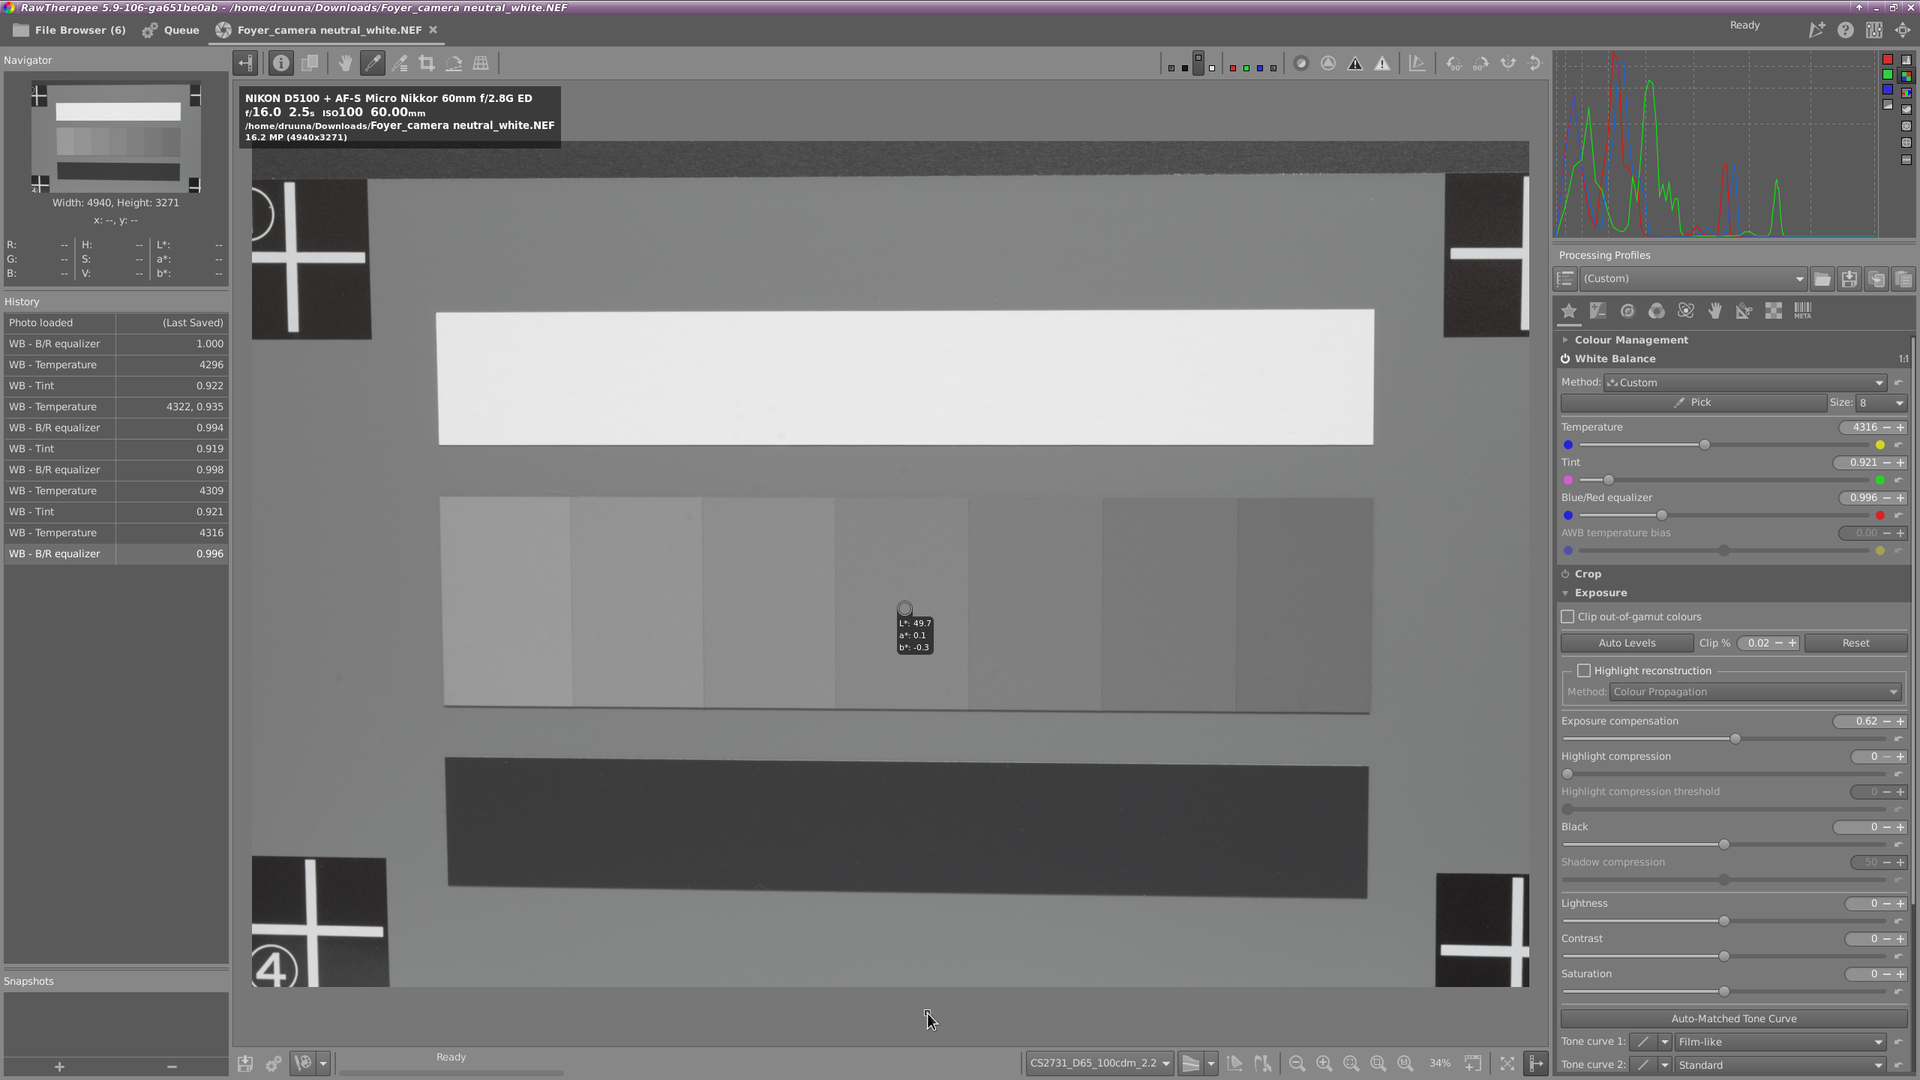Viewport: 1920px width, 1080px height.
Task: Open the Processing Profiles (Custom) dropdown
Action: click(x=1692, y=279)
